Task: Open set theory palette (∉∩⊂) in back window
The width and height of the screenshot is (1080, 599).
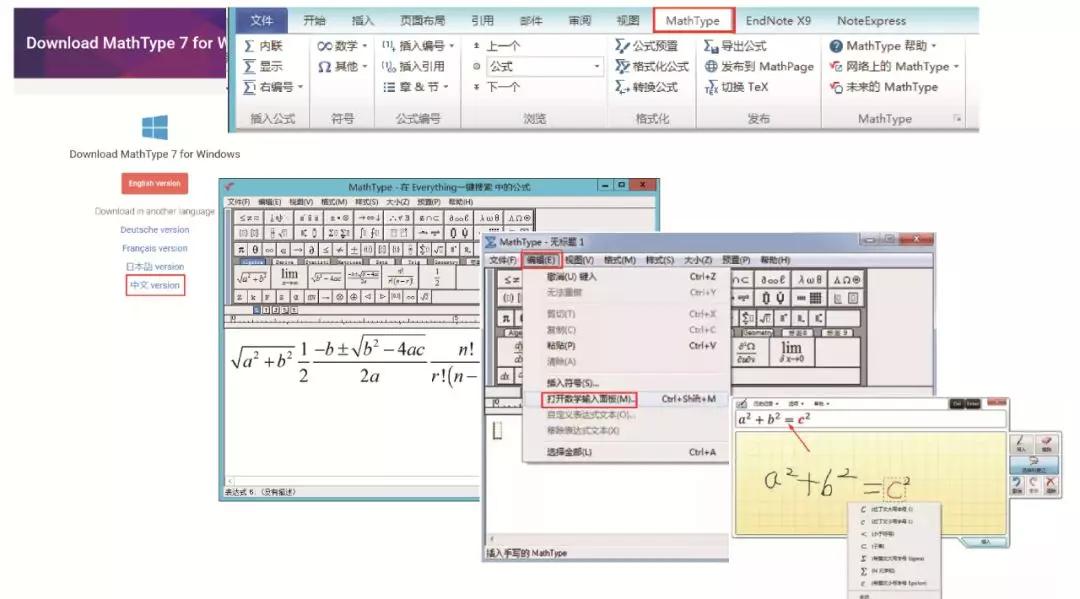Action: coord(428,218)
